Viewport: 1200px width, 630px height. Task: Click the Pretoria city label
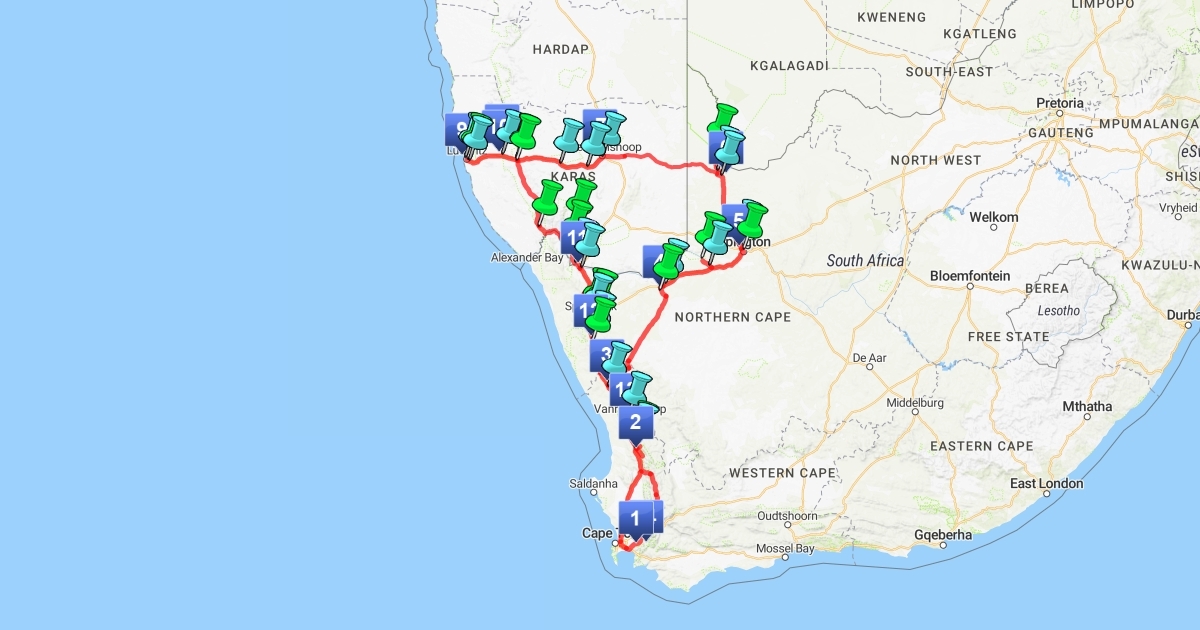[x=1059, y=103]
